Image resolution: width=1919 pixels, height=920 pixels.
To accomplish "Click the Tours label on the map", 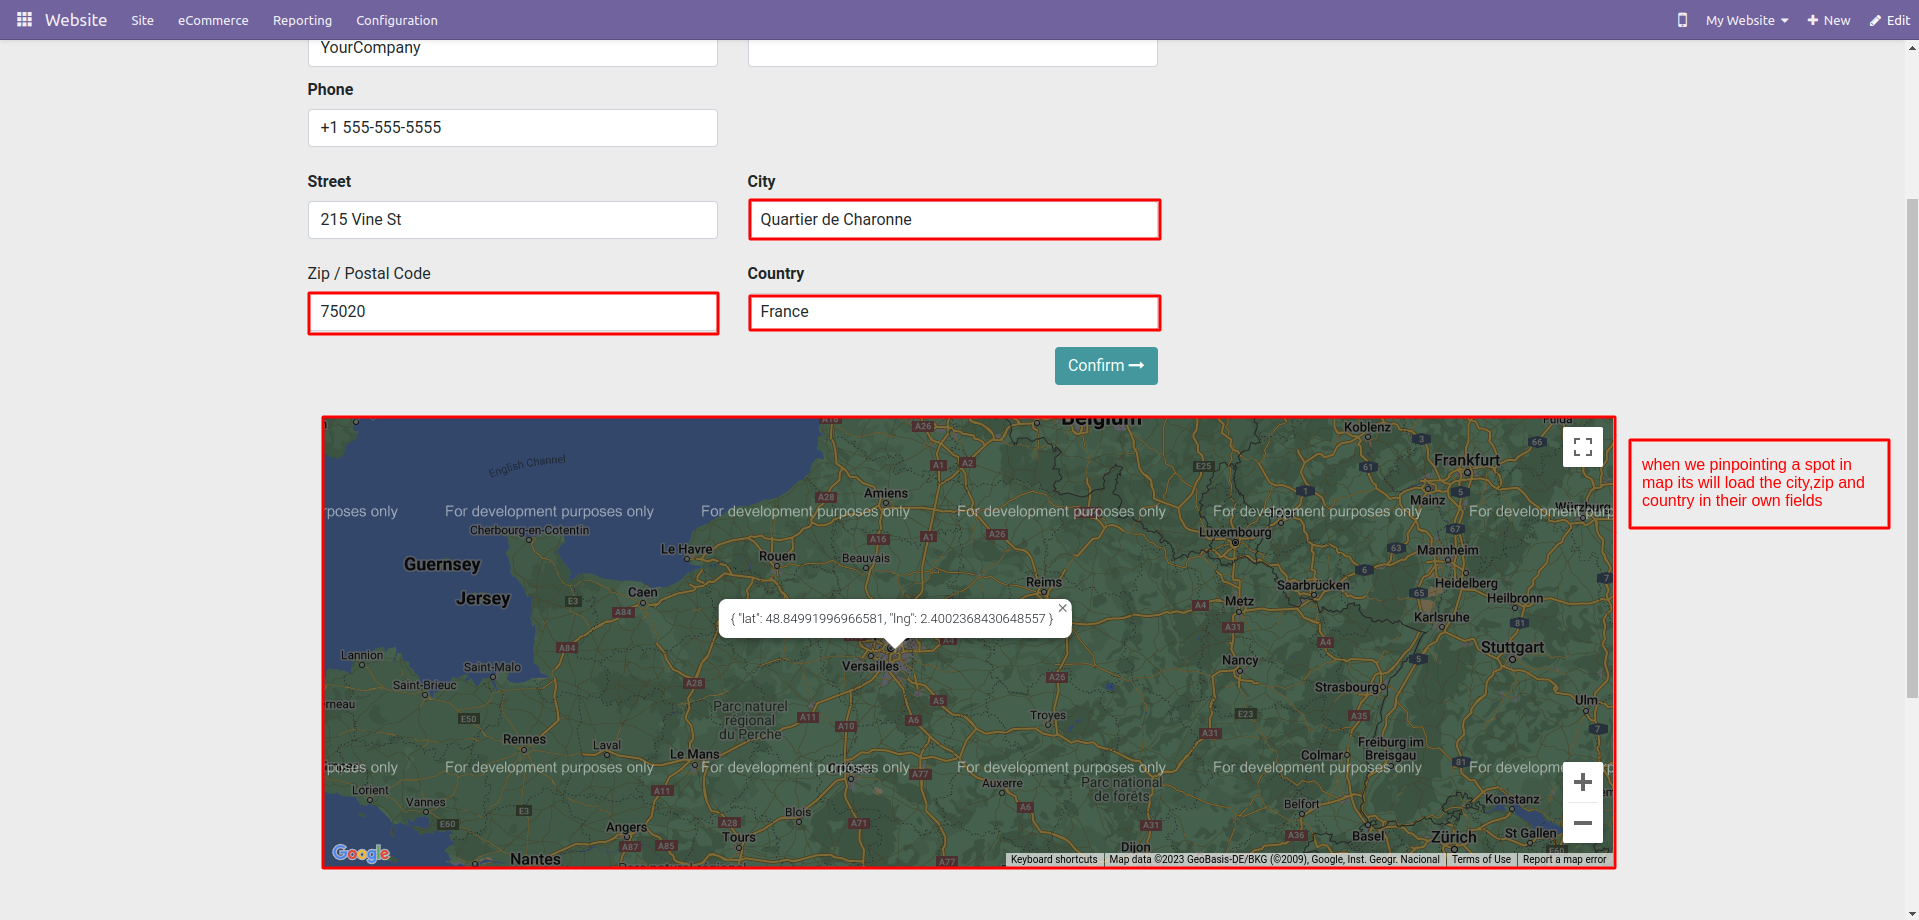I will 739,837.
